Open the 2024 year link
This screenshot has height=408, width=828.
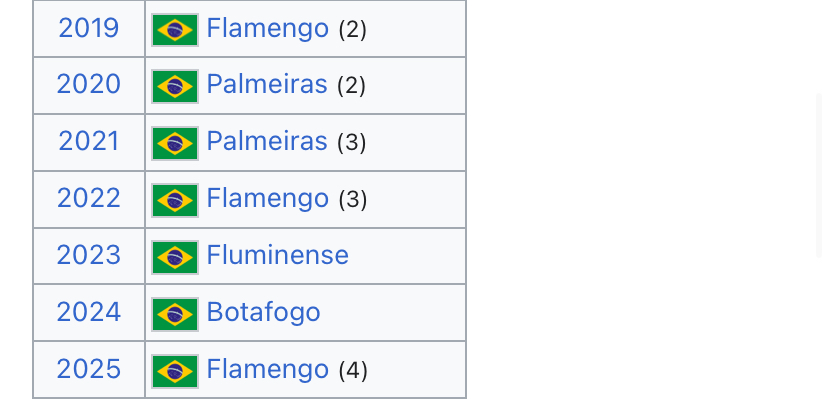pyautogui.click(x=89, y=312)
